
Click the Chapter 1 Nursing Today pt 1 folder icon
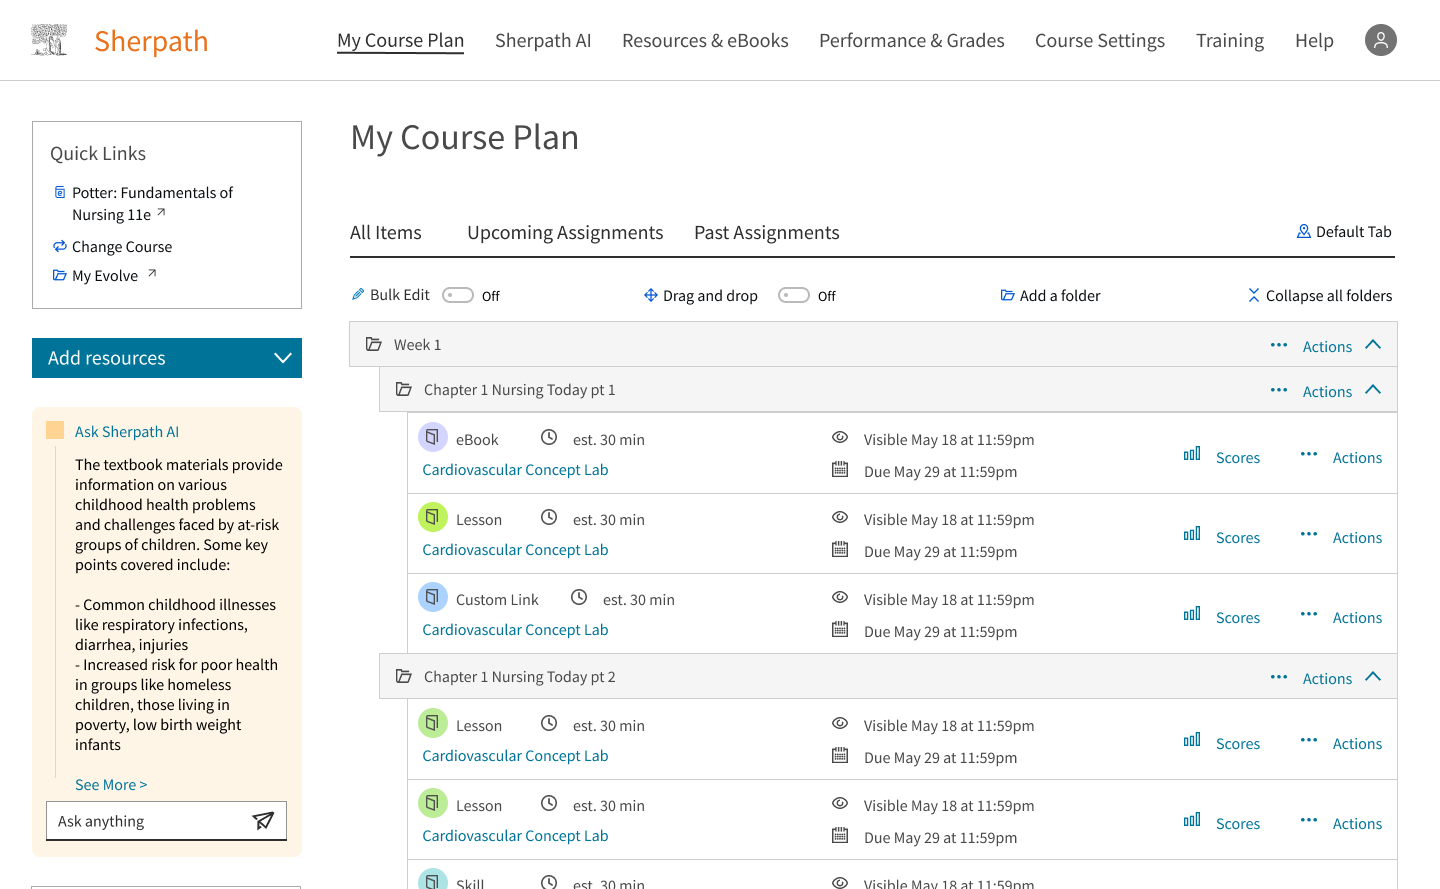404,389
